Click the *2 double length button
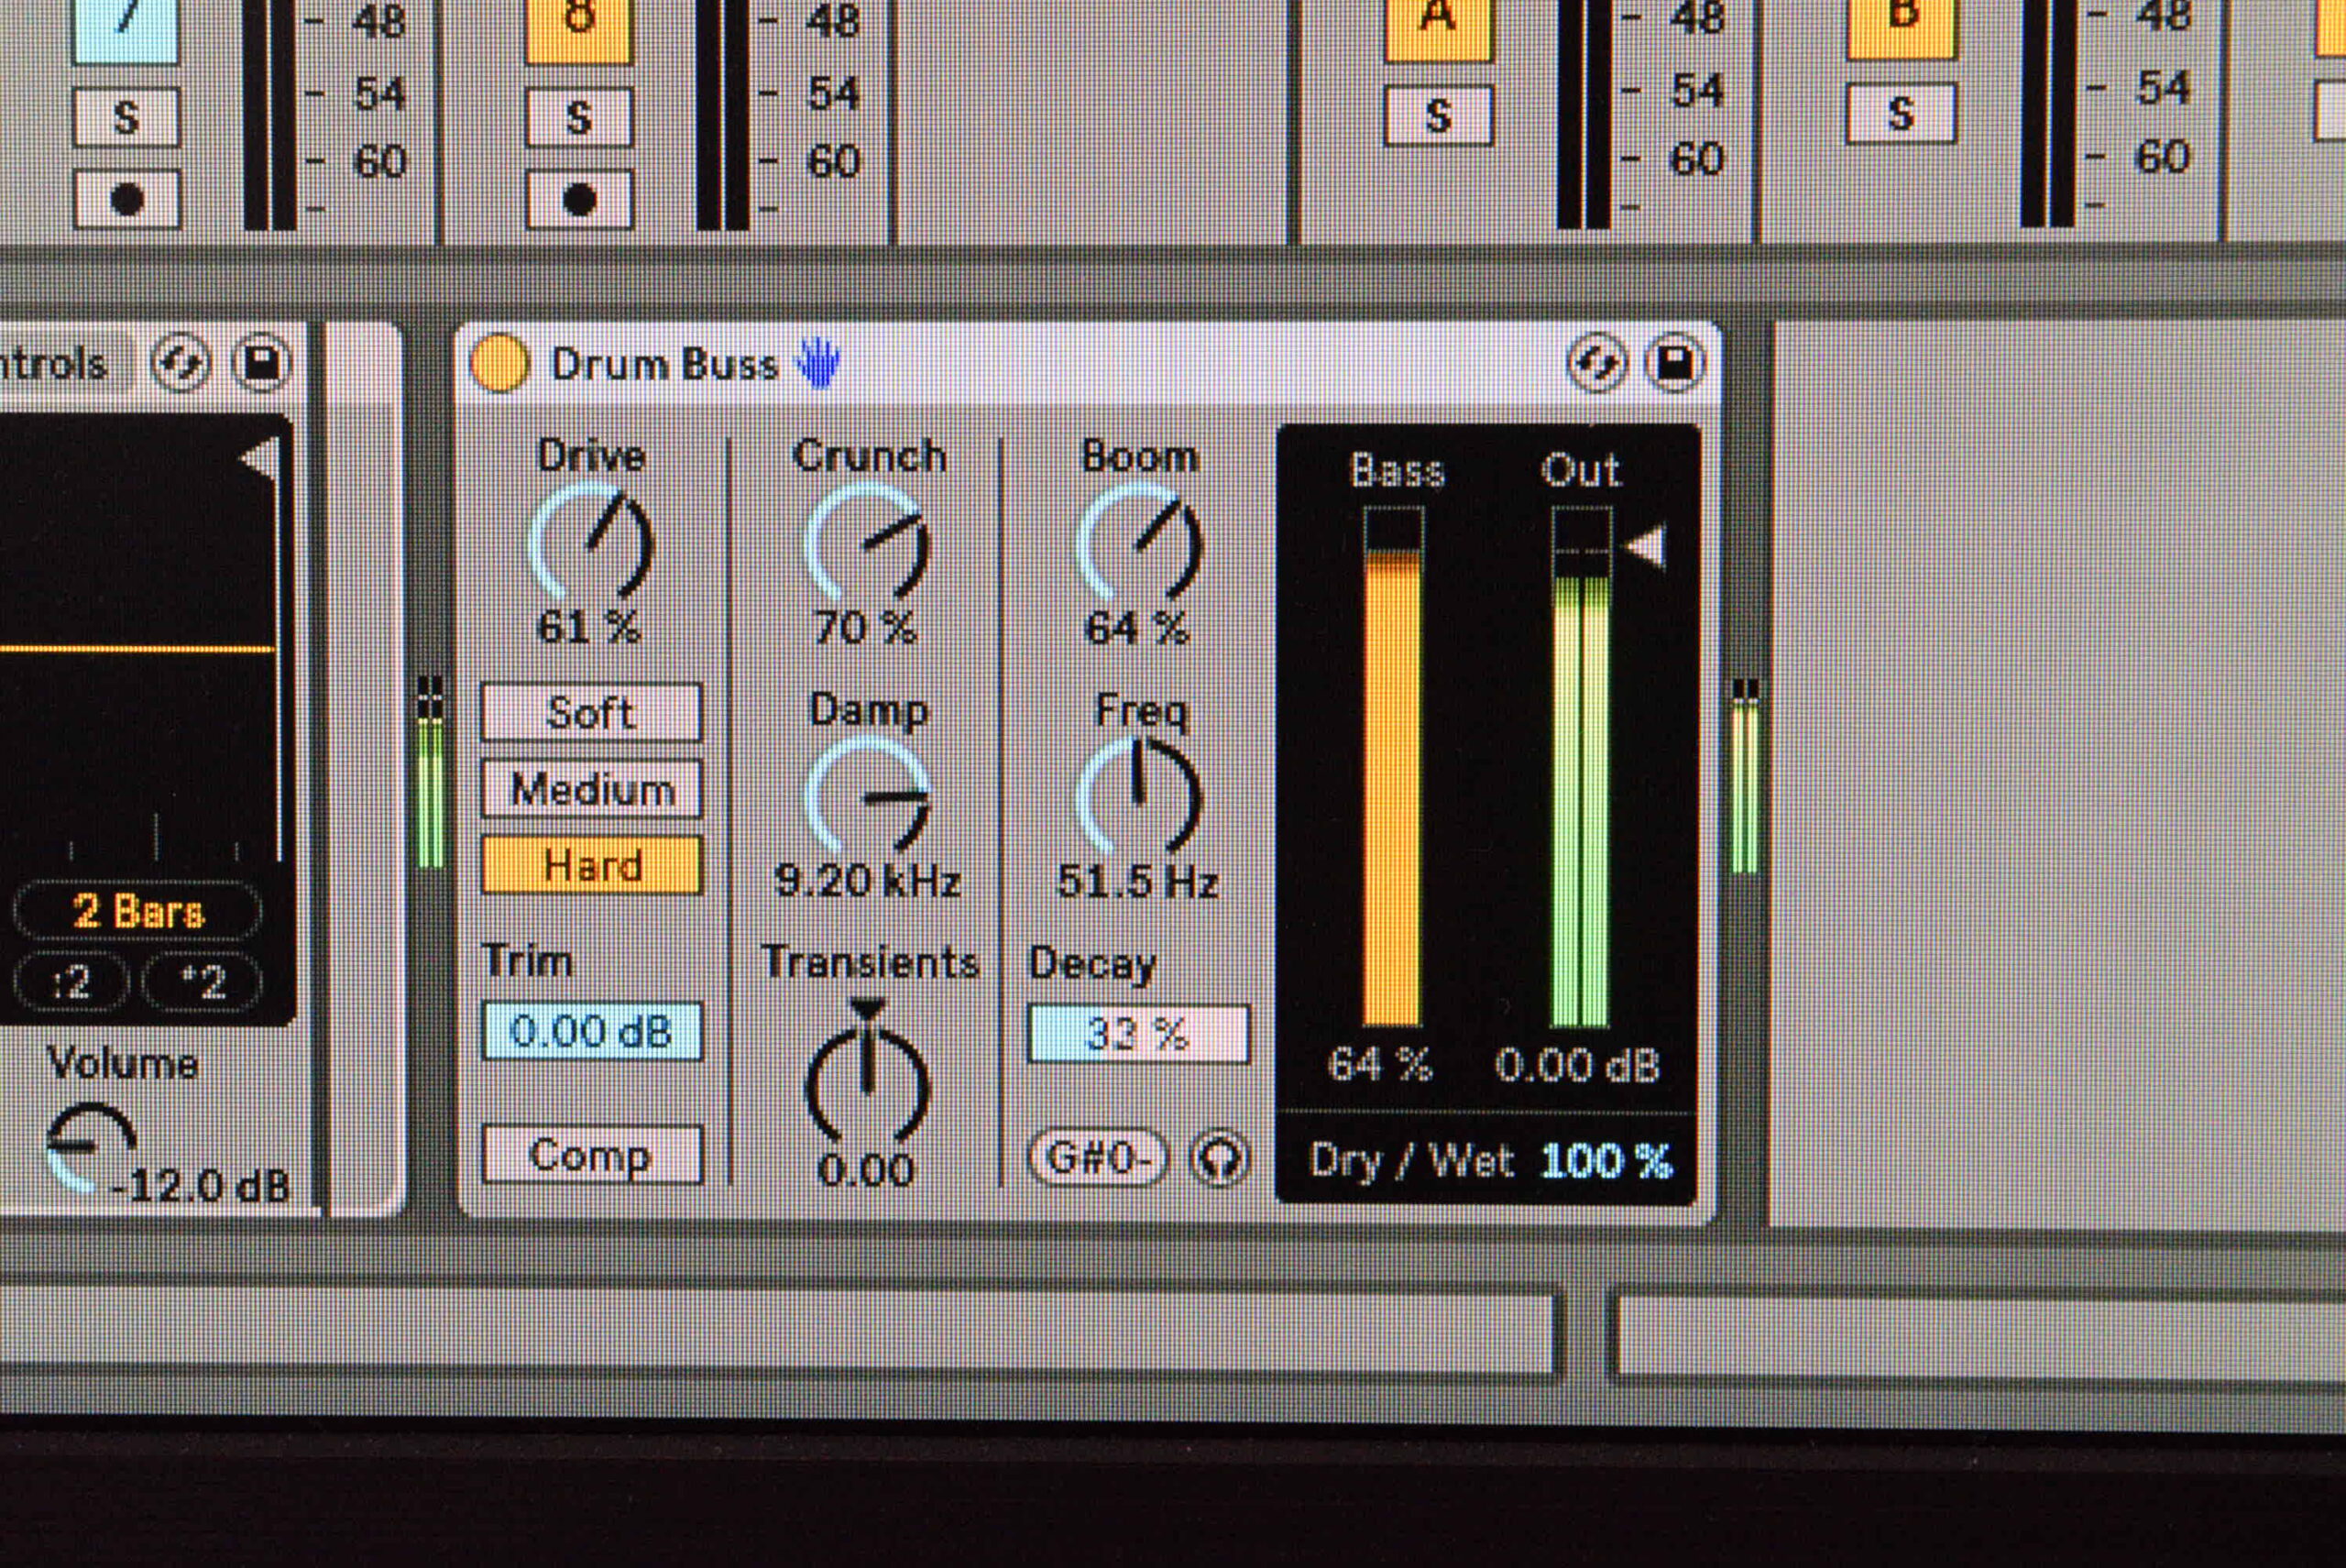This screenshot has width=2346, height=1568. [203, 983]
